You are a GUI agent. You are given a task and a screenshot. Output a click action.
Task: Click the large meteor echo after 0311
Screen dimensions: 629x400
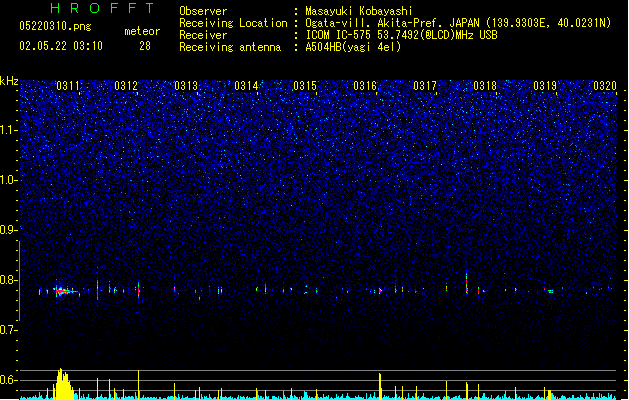point(64,291)
